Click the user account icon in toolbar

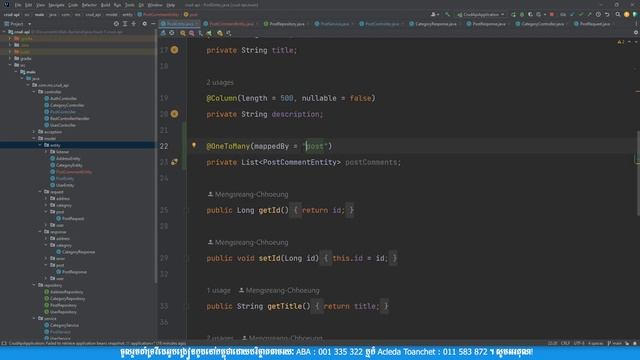(434, 15)
